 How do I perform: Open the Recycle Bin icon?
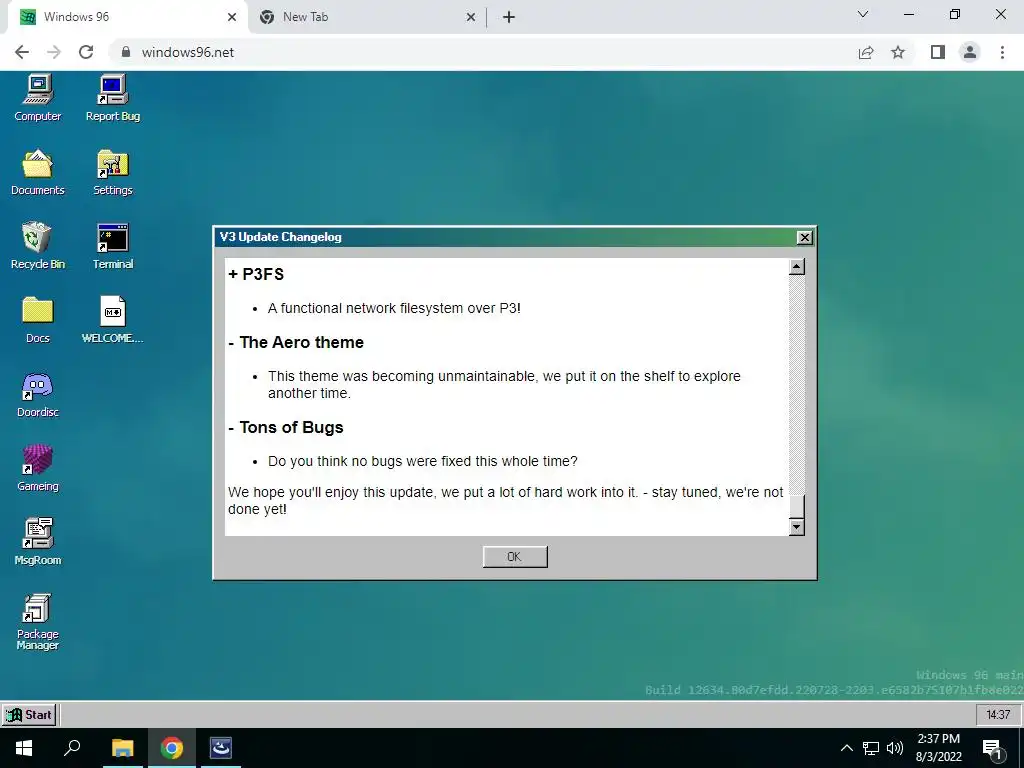37,246
